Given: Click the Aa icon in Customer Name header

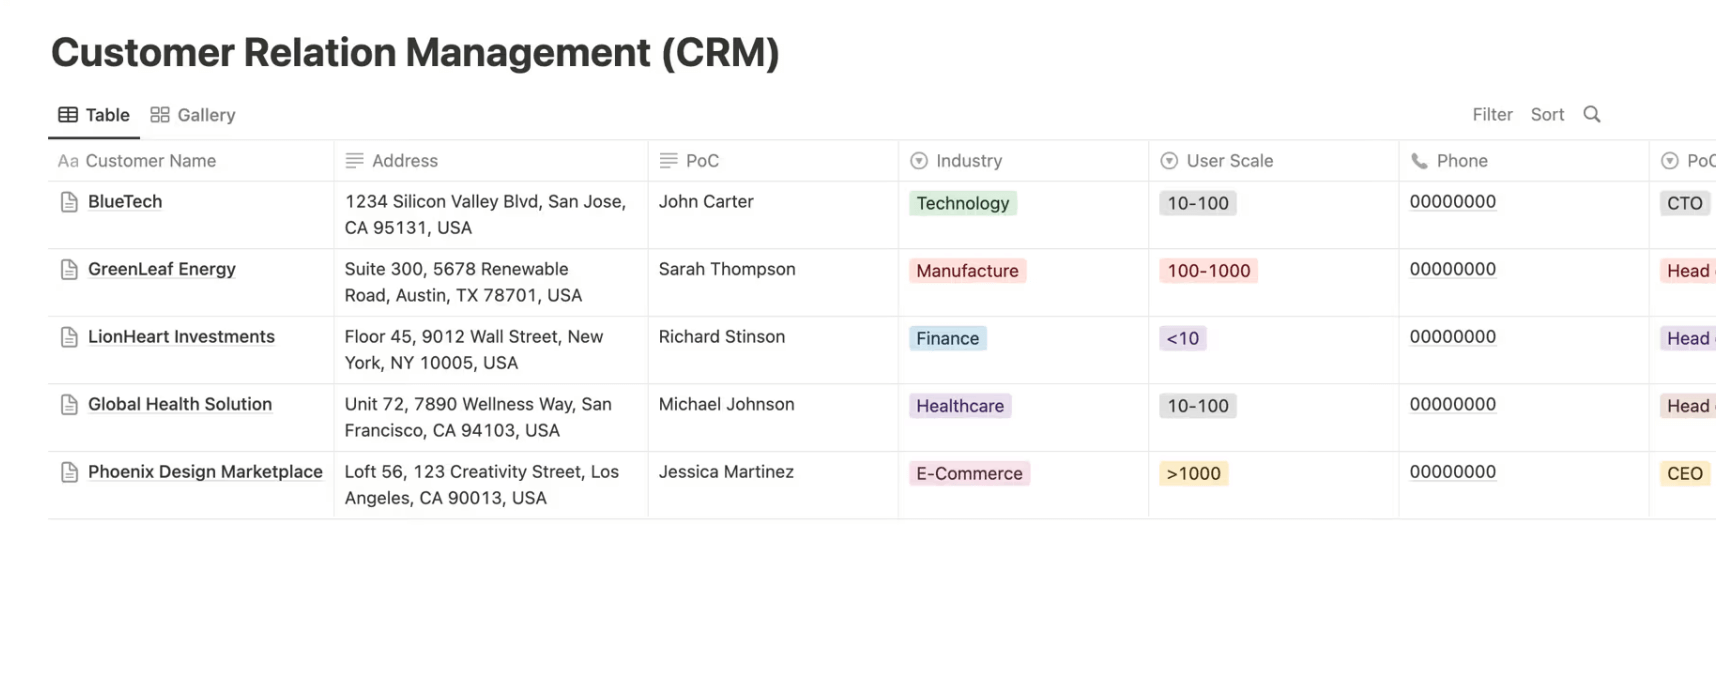Looking at the screenshot, I should (x=66, y=160).
